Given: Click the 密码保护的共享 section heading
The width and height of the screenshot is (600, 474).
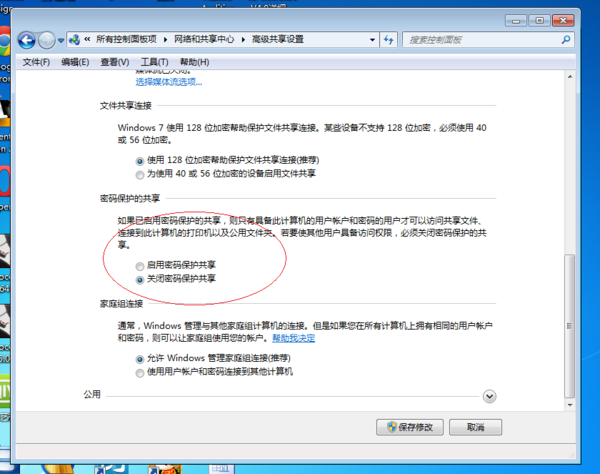Looking at the screenshot, I should [130, 199].
